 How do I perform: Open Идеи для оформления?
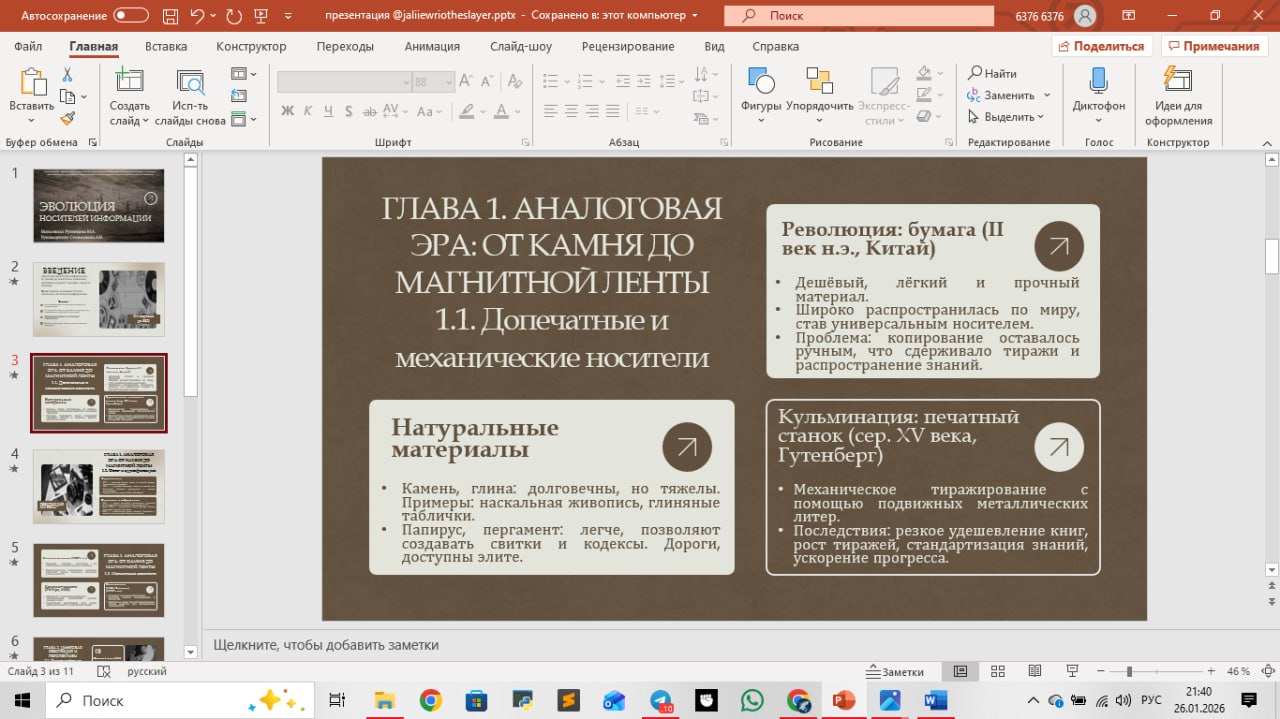click(1179, 97)
